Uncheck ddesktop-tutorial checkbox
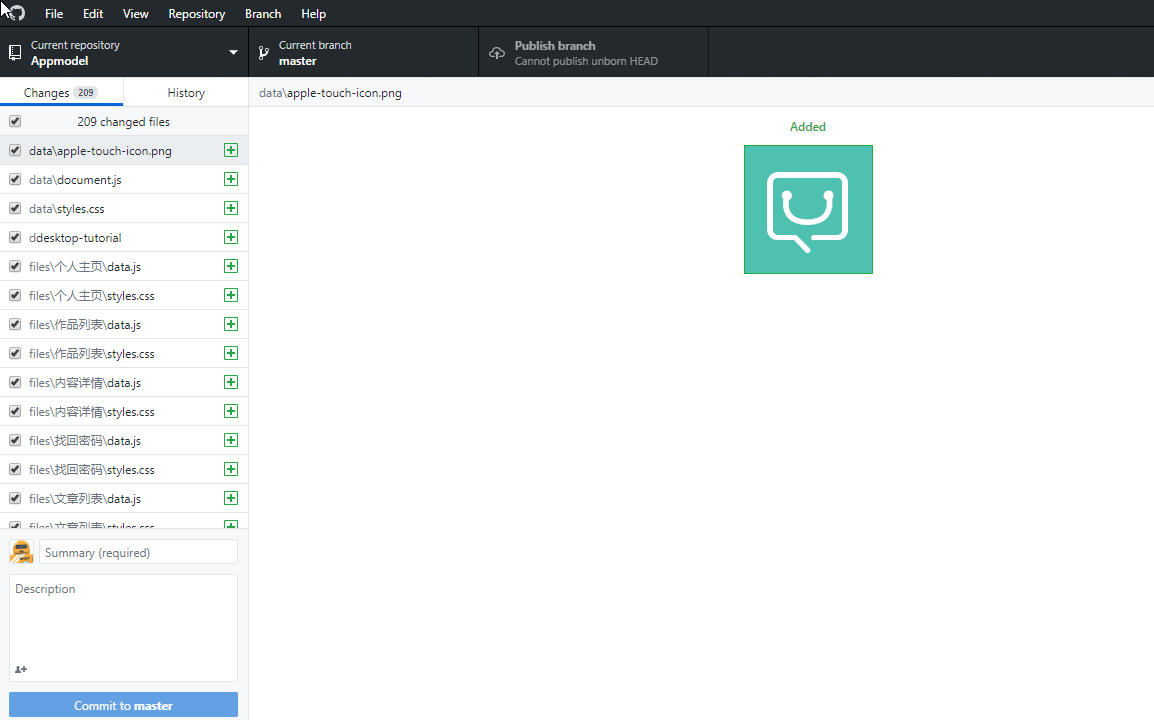Screen dimensions: 1154x720 [15, 237]
